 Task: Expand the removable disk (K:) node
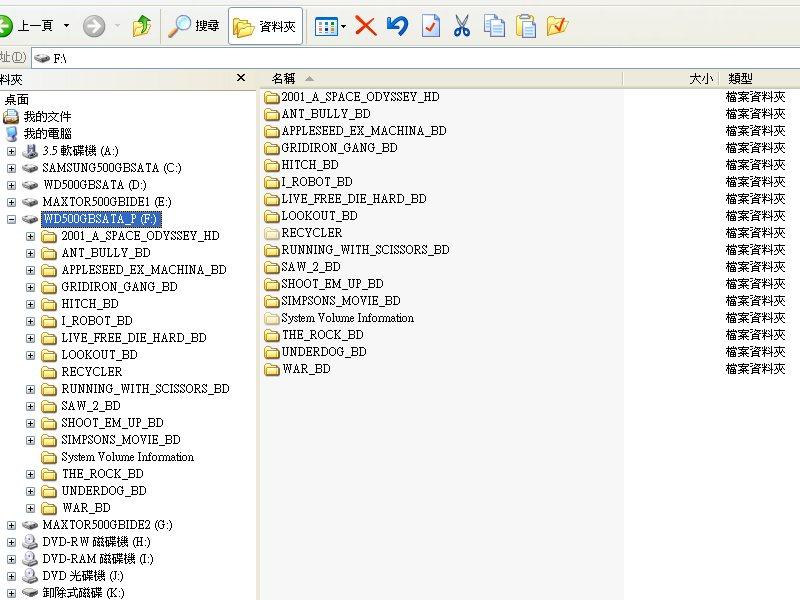pyautogui.click(x=11, y=593)
